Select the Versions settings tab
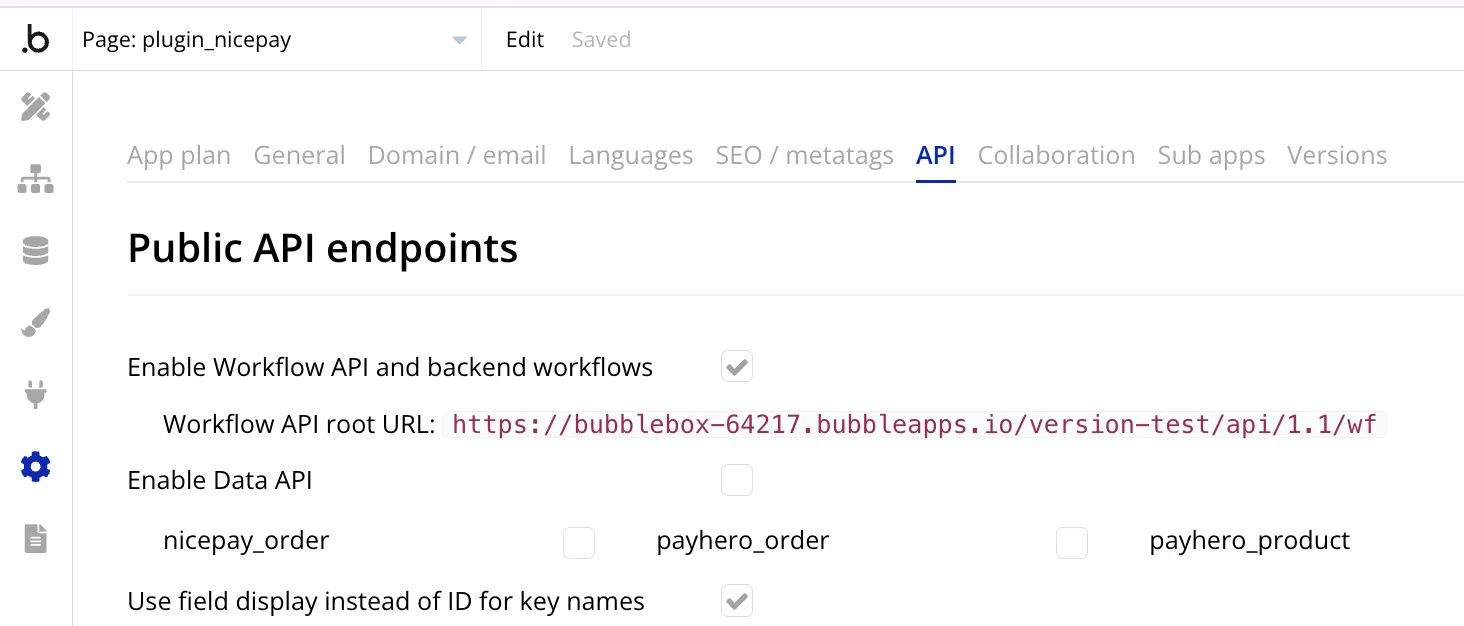 1337,156
